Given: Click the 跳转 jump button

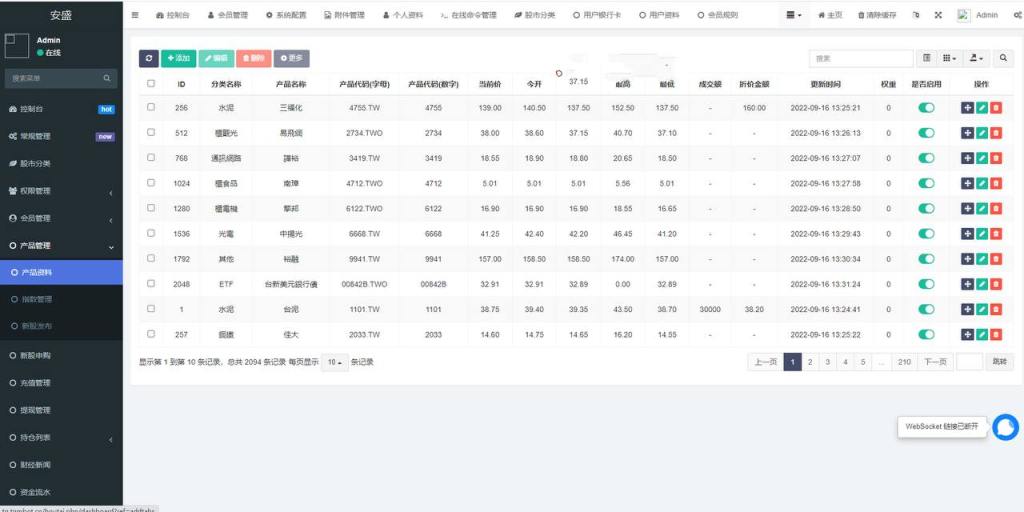Looking at the screenshot, I should [1000, 362].
